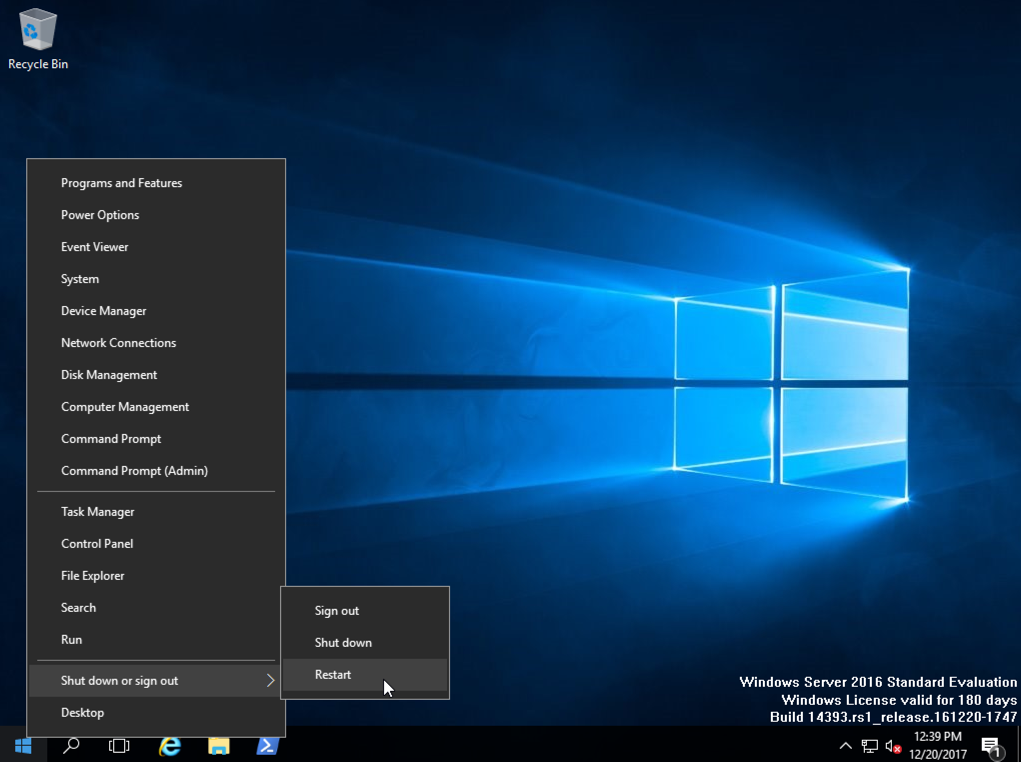
Task: Launch Command Prompt (Admin)
Action: coord(134,471)
